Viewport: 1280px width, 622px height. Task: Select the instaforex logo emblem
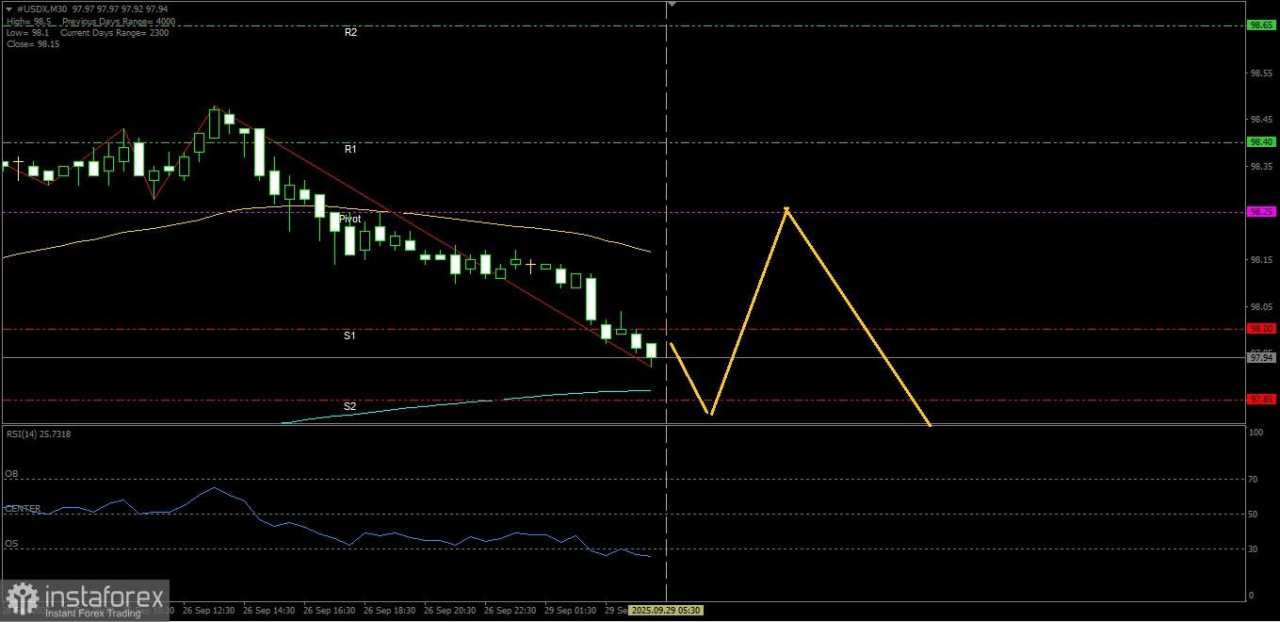pos(22,597)
